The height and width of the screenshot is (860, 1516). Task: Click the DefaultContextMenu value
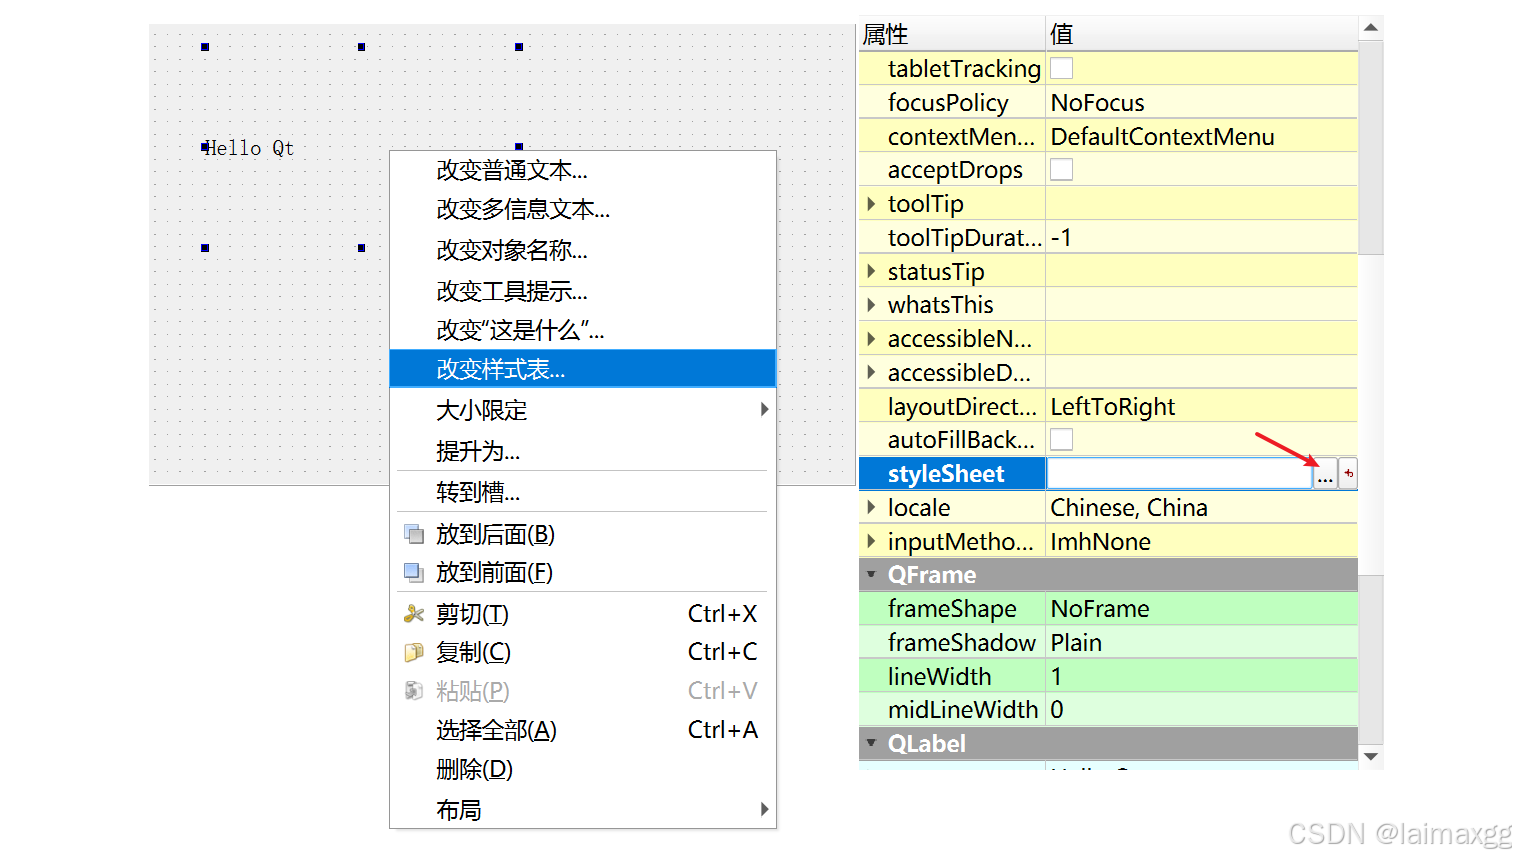click(1162, 137)
